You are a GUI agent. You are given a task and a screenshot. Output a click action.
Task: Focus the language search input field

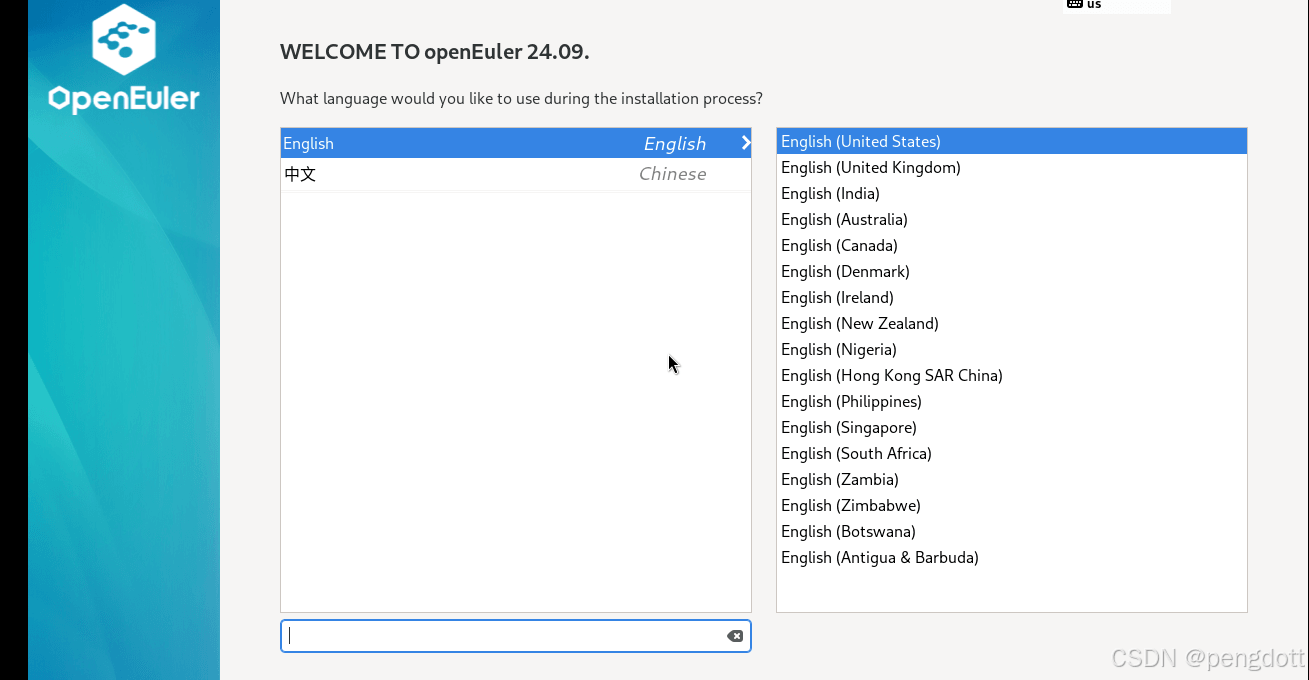pyautogui.click(x=516, y=636)
